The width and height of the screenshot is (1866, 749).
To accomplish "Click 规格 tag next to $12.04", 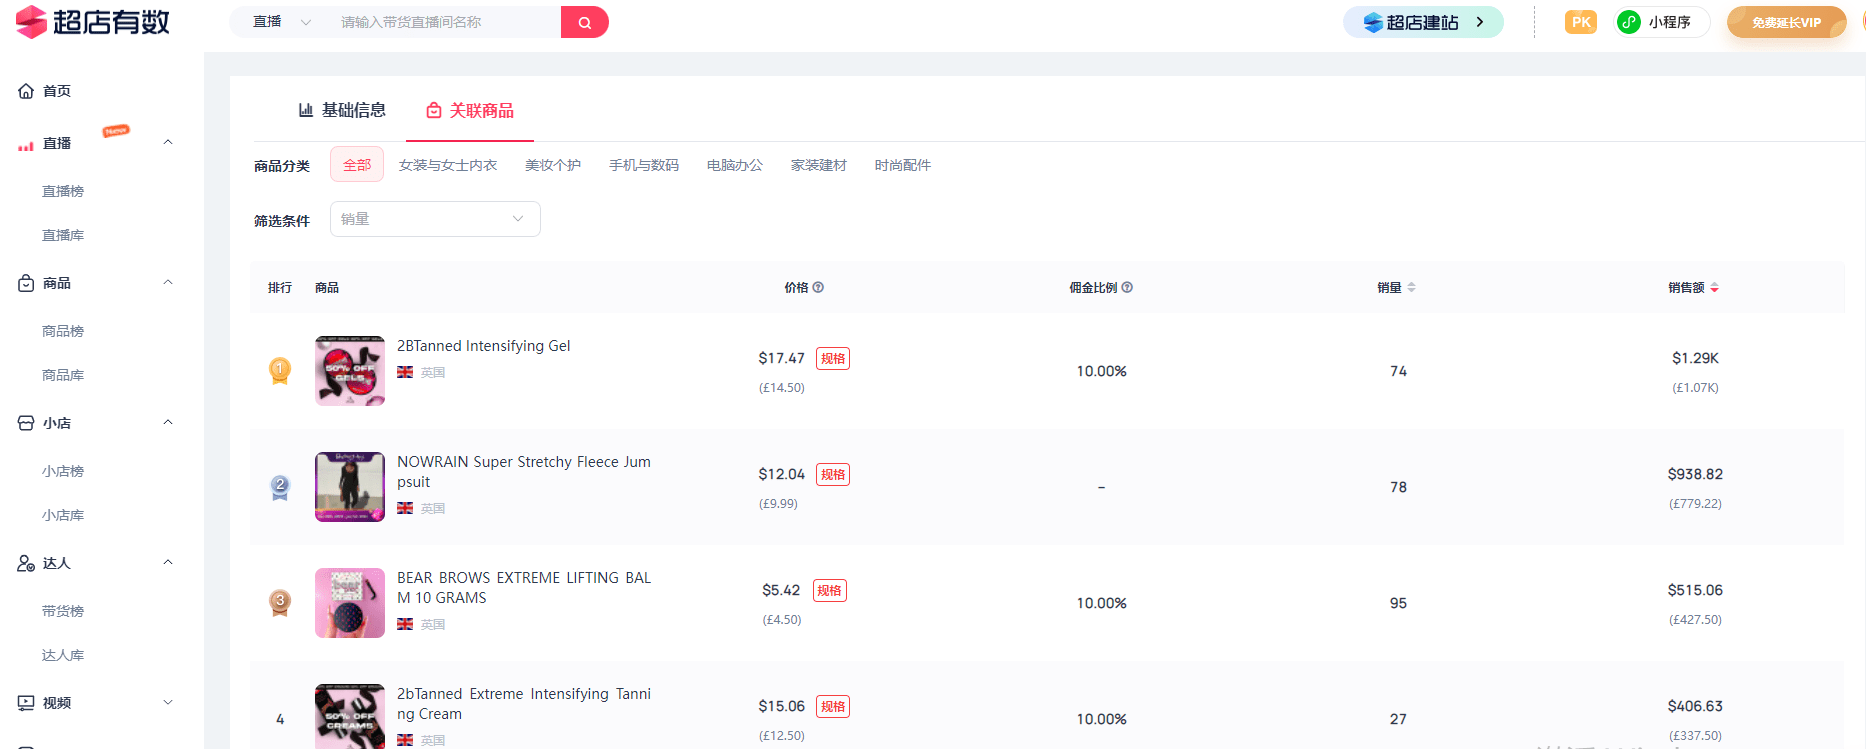I will (x=833, y=475).
